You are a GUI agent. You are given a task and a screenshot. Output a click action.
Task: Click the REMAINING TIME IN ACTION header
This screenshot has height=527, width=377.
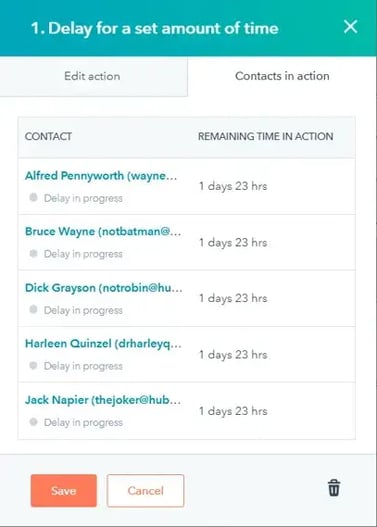265,136
